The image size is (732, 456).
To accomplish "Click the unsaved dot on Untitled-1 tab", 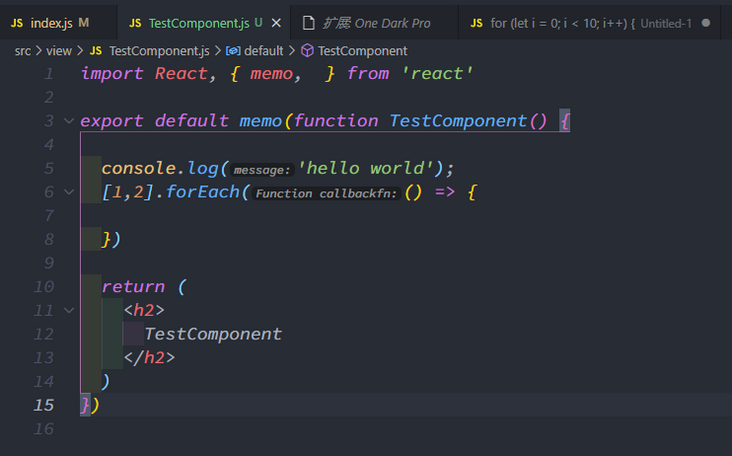I will pyautogui.click(x=706, y=23).
